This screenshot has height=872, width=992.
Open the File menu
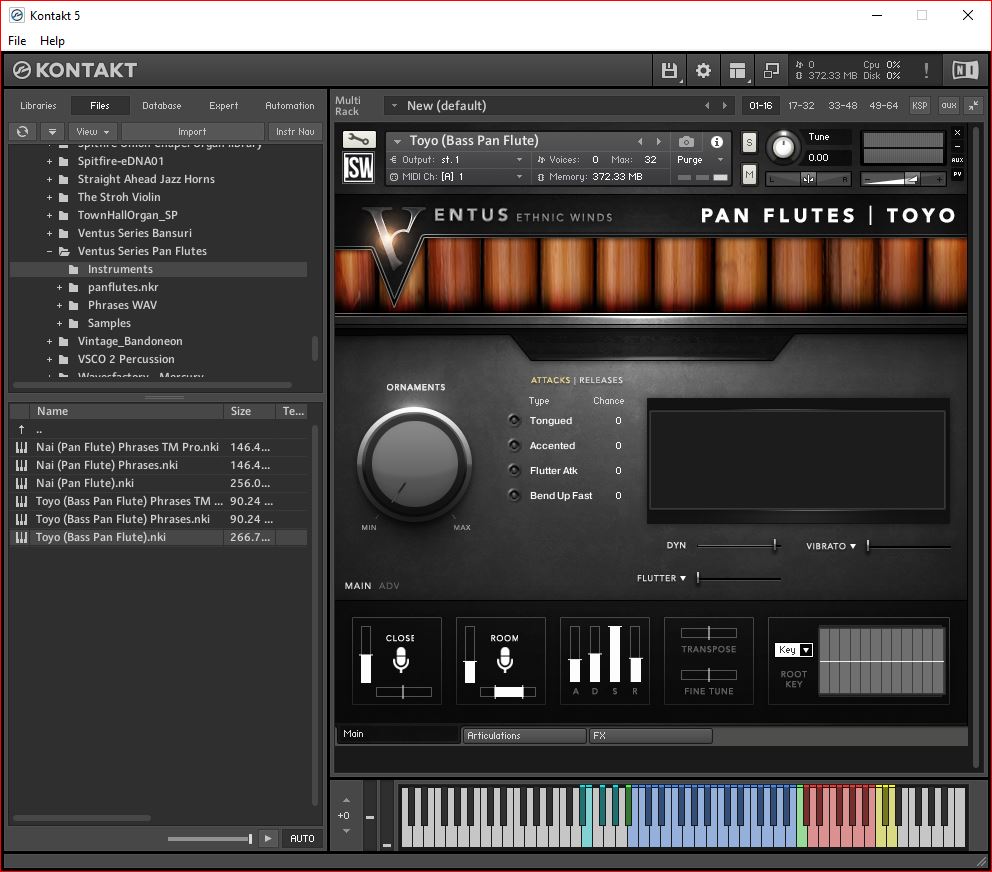tap(17, 40)
